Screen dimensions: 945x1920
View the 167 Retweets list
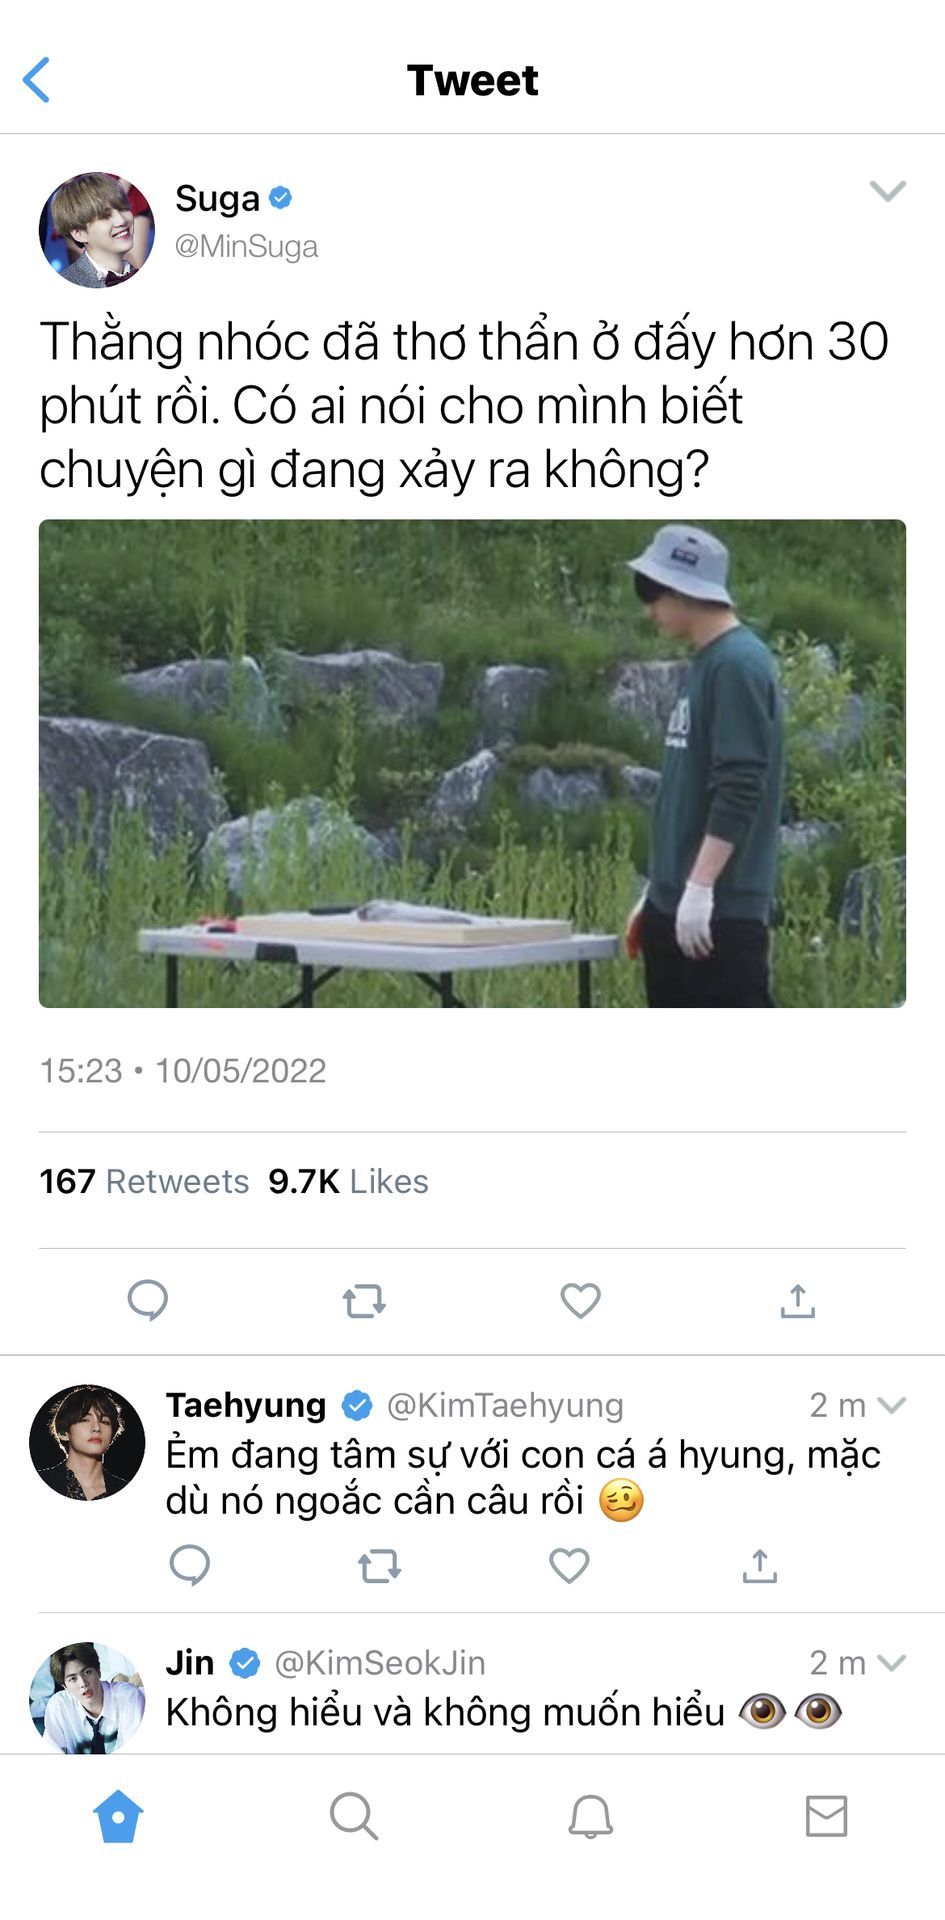tap(144, 1181)
